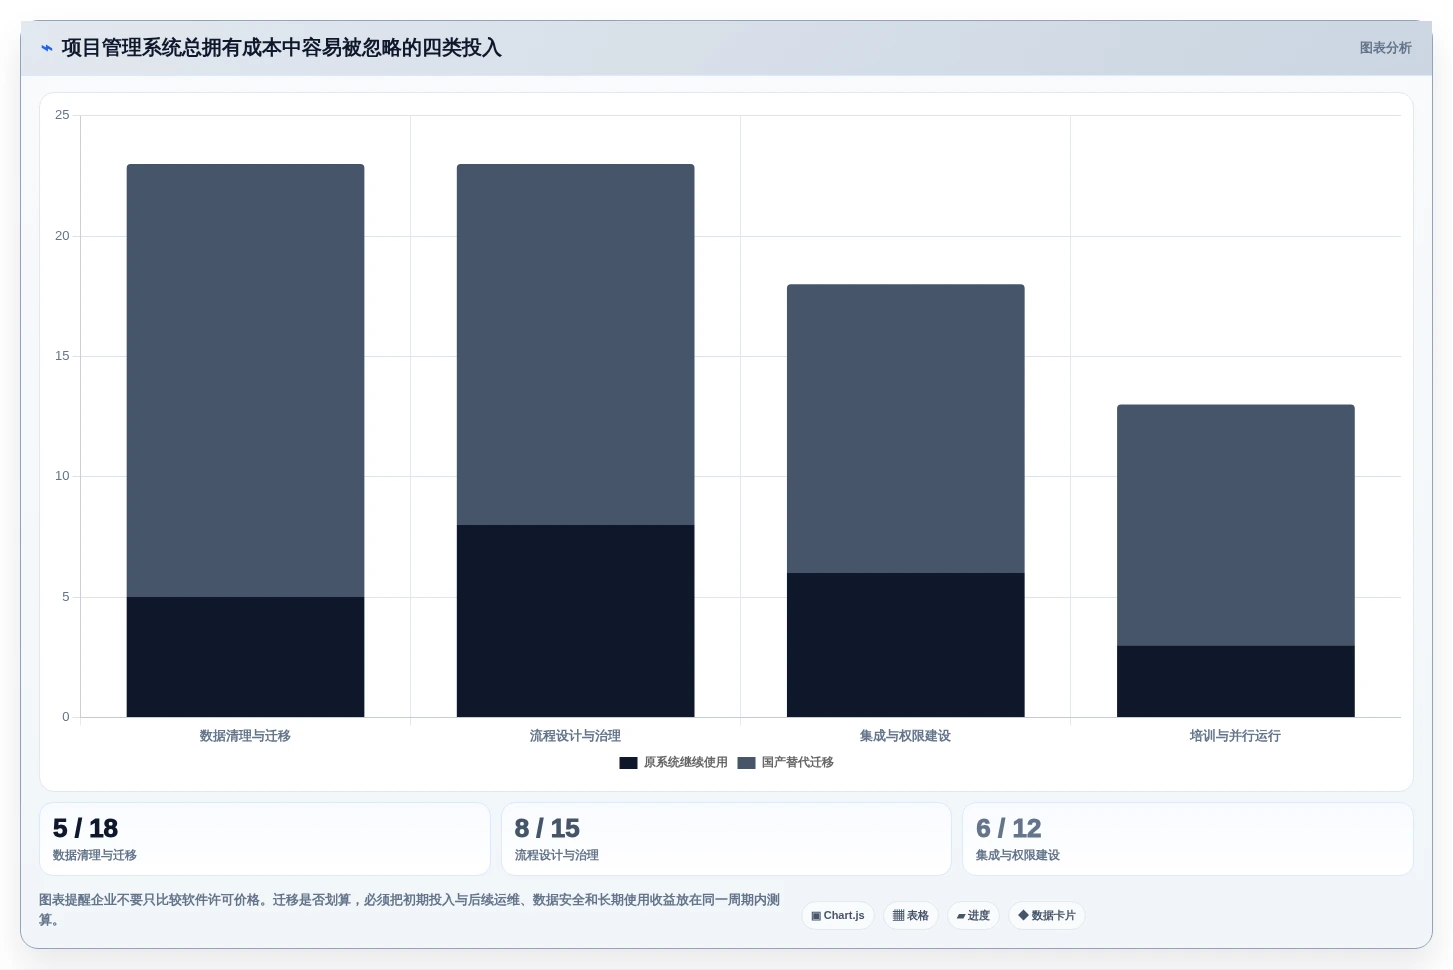The height and width of the screenshot is (970, 1453).
Task: Click the dark bar segment for 集成与权限建设
Action: [905, 645]
